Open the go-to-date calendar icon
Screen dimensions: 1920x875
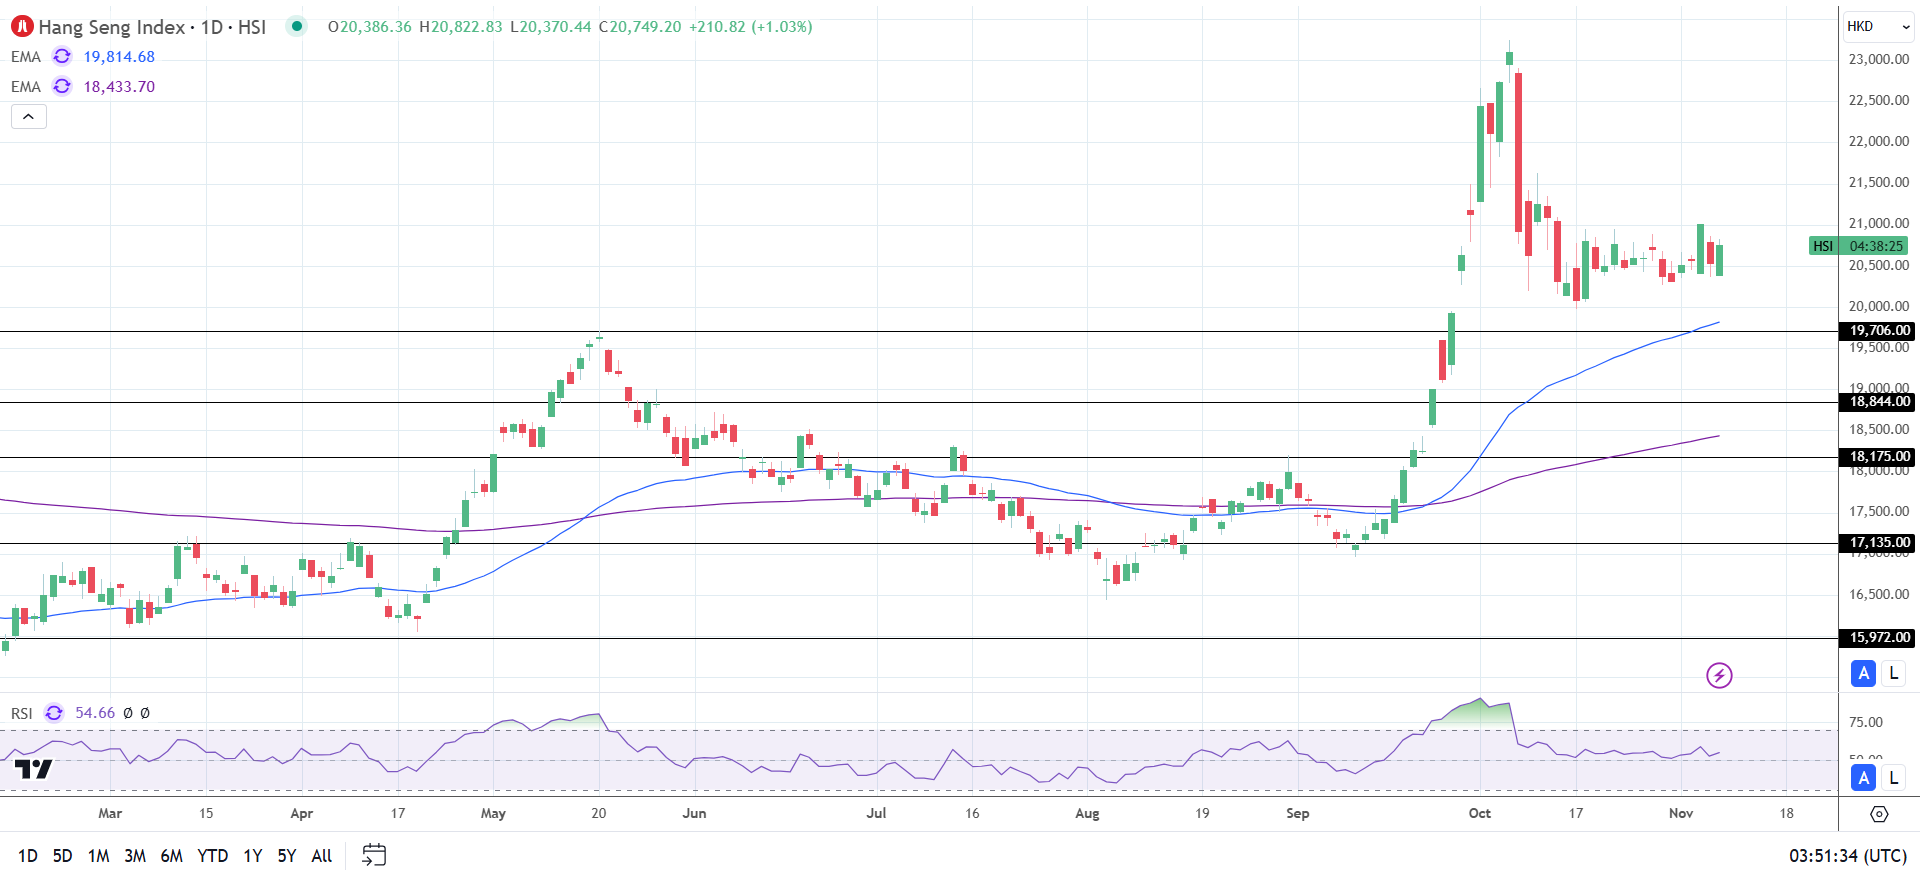(374, 855)
